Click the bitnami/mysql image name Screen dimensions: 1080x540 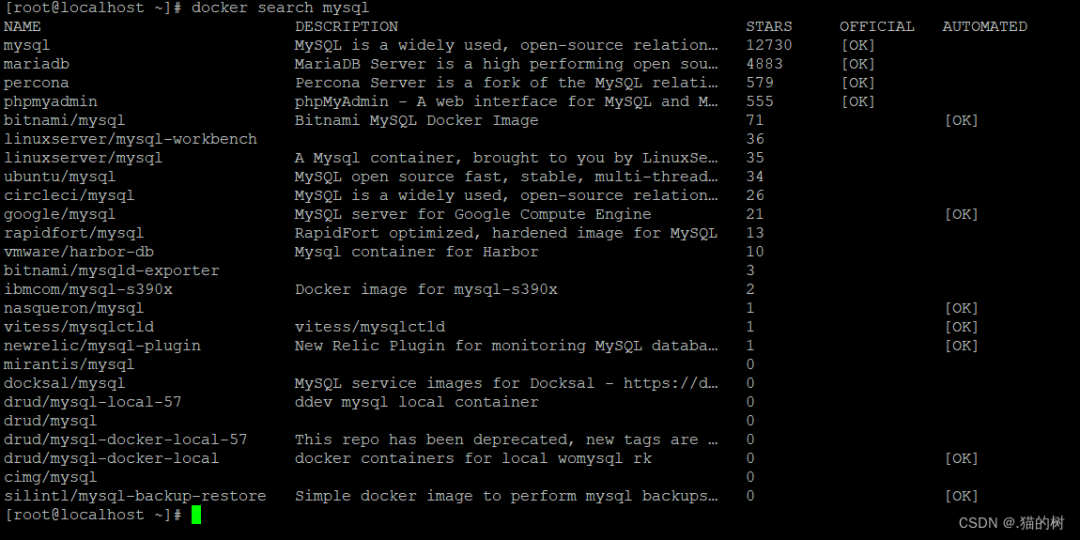click(x=64, y=121)
